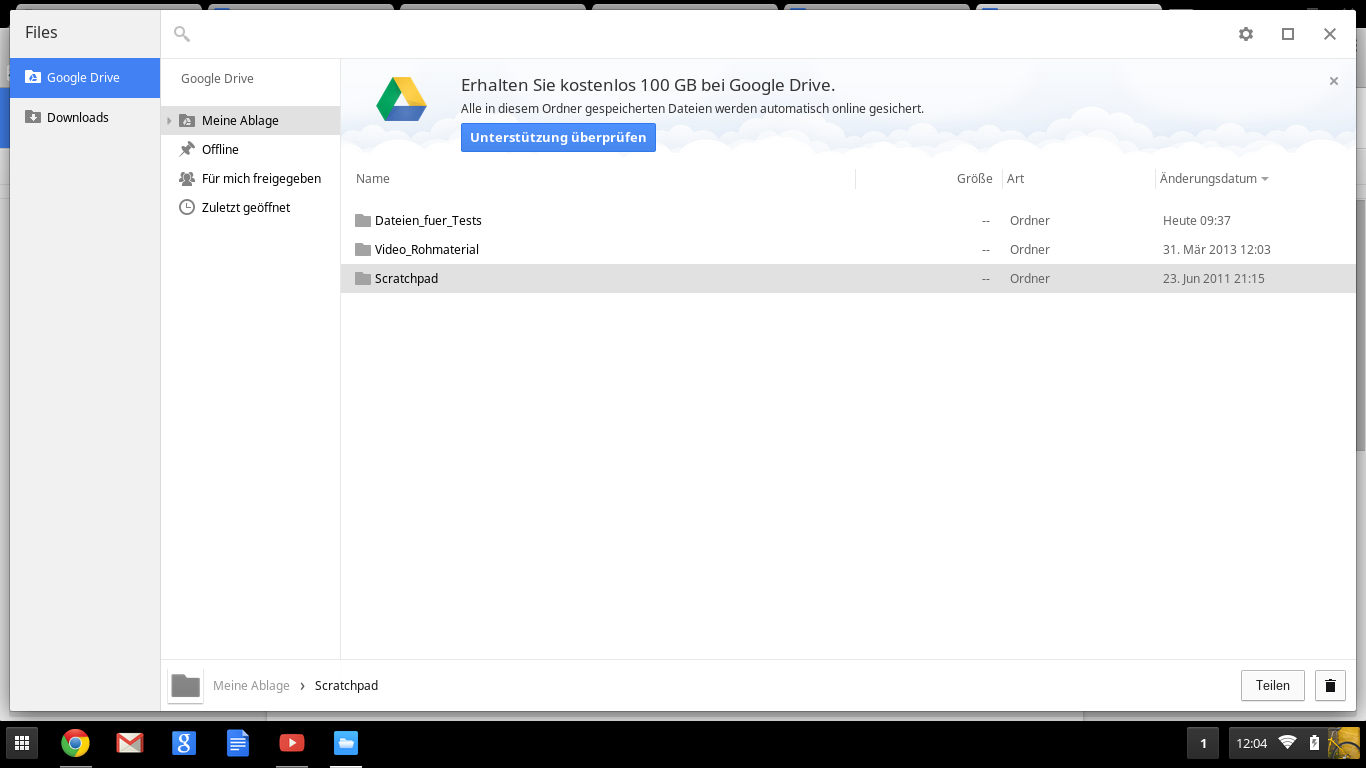Click the Scratchpad folder icon in file list
The width and height of the screenshot is (1366, 768).
(x=363, y=278)
